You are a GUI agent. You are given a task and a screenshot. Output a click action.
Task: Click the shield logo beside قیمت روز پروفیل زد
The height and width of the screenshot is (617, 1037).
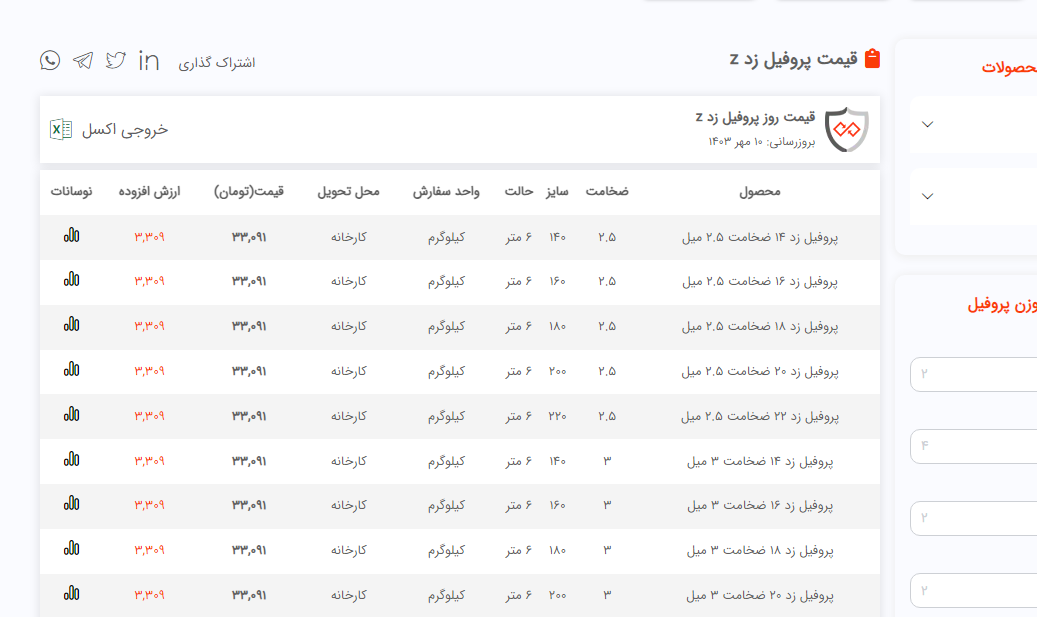tap(846, 129)
